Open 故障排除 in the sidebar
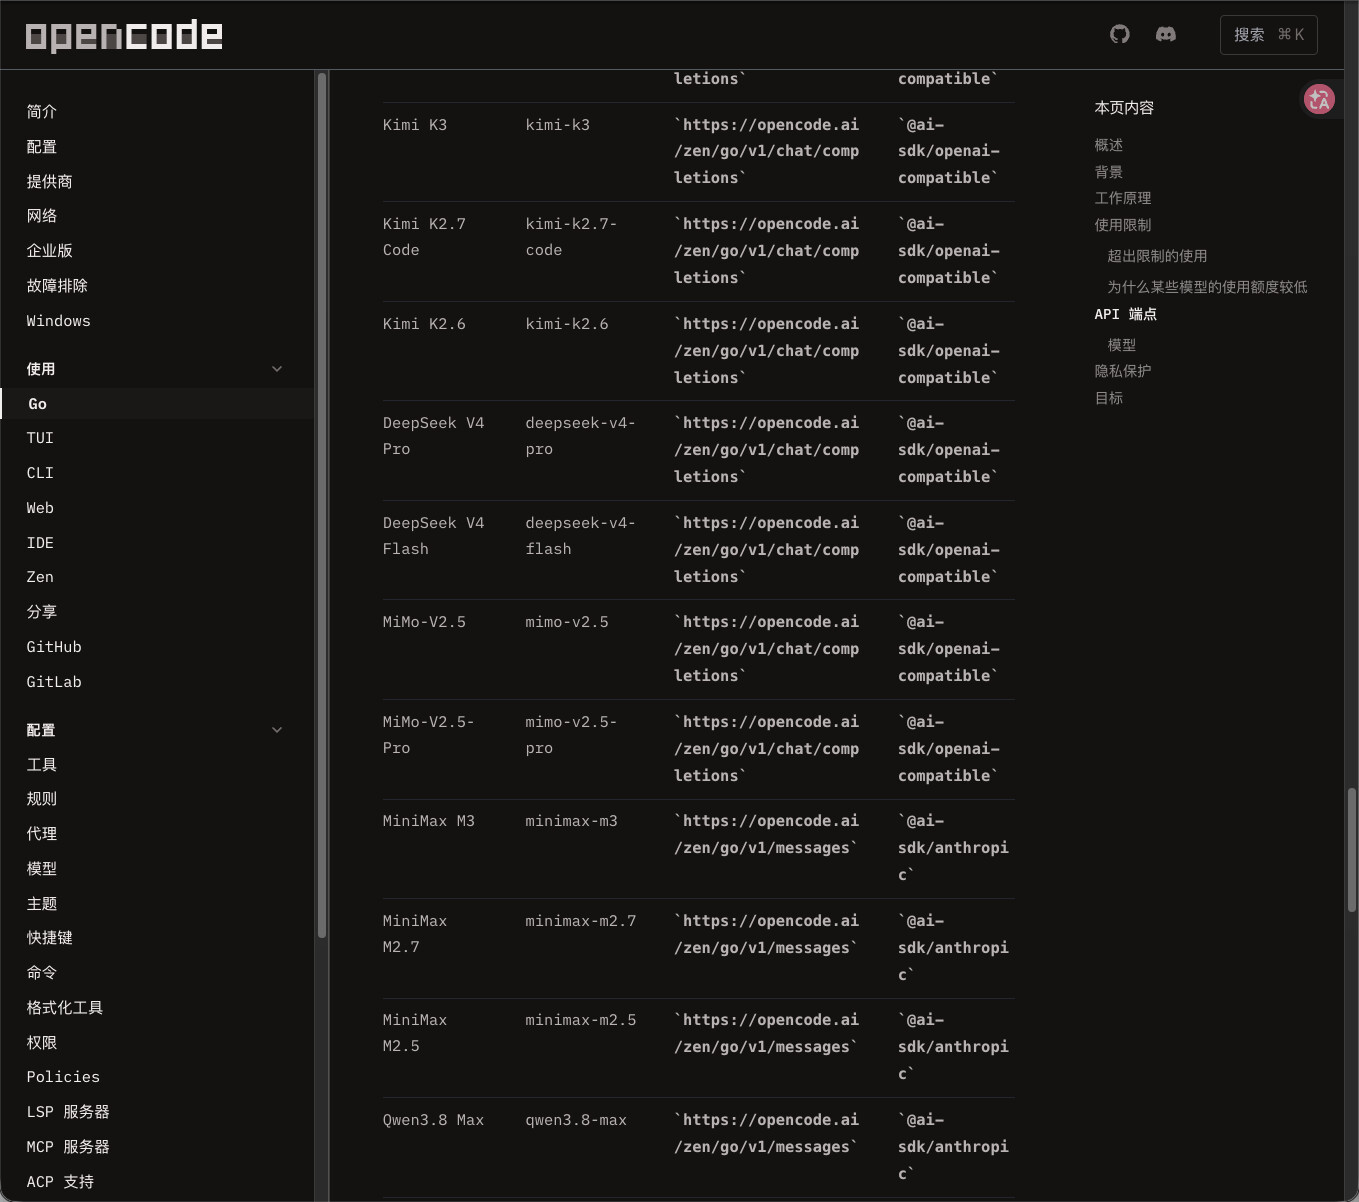This screenshot has width=1359, height=1202. click(x=57, y=286)
